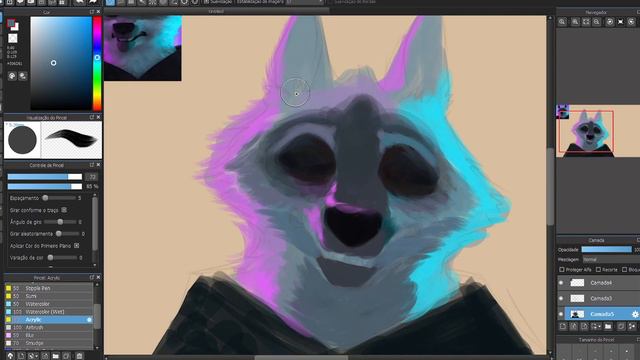Select the Airbrush brush
Viewport: 640px width, 360px height.
click(x=49, y=327)
